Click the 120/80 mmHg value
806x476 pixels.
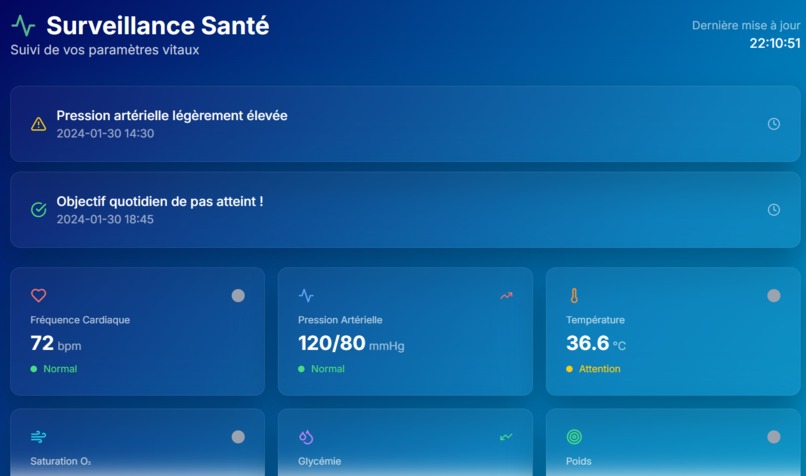pyautogui.click(x=352, y=343)
